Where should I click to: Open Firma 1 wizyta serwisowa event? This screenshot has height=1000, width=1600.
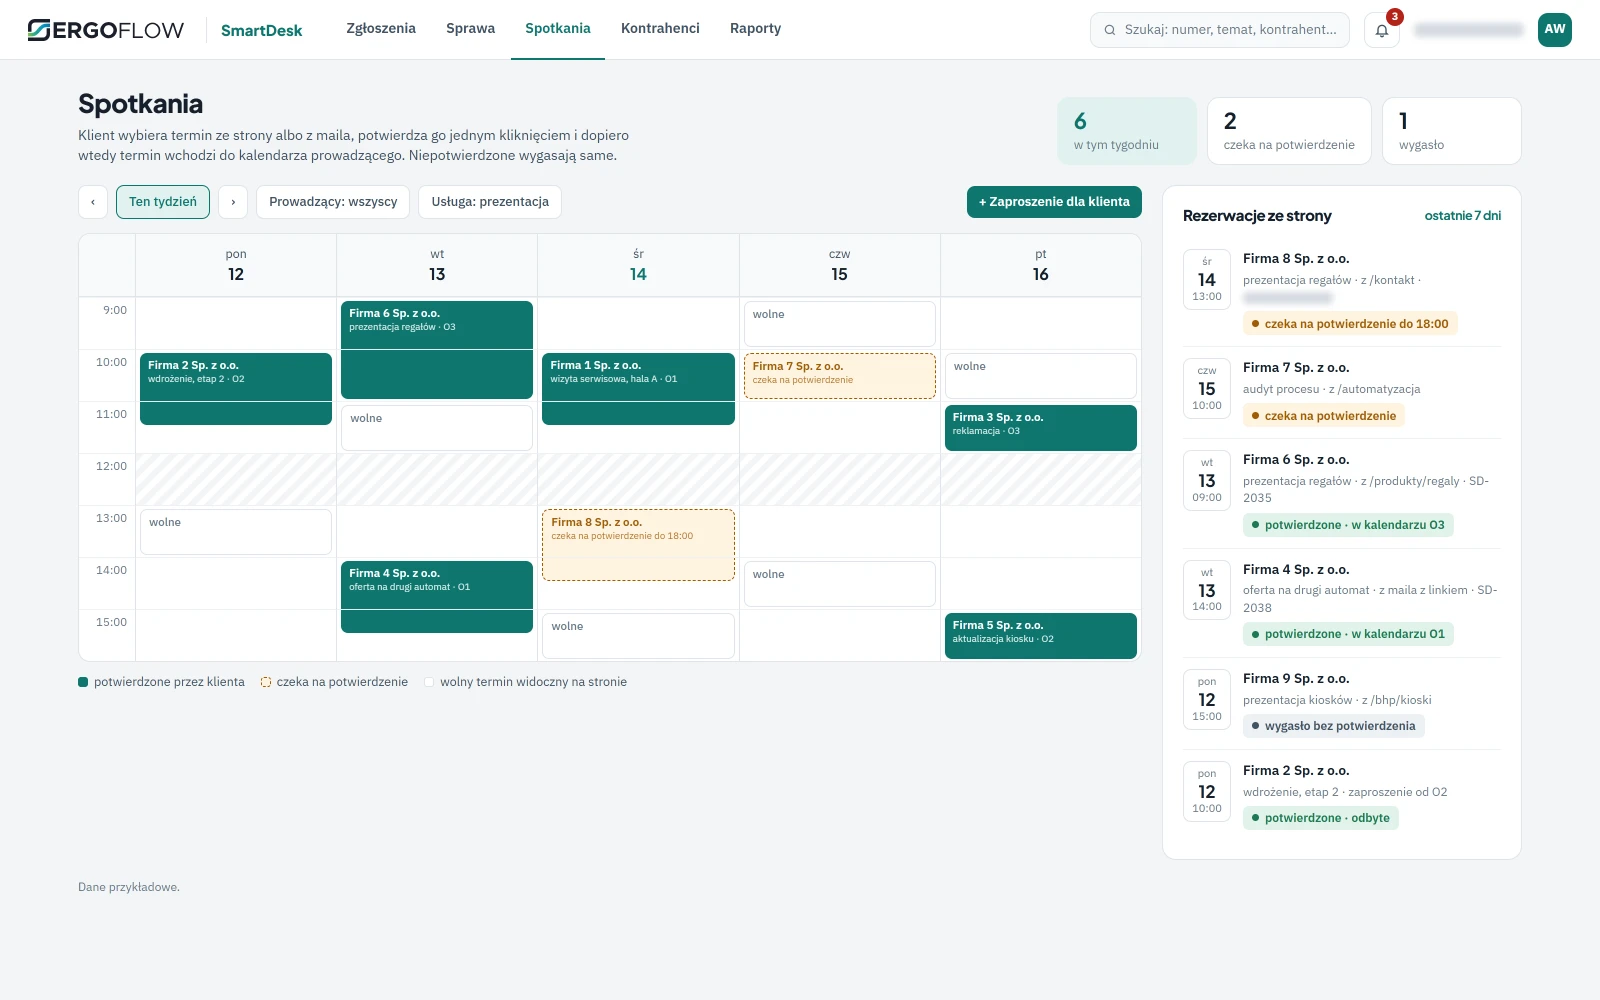(638, 389)
